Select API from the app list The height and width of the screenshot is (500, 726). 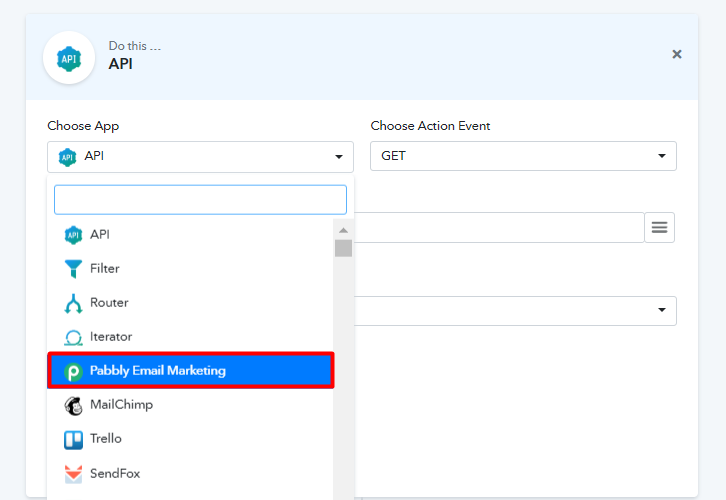tap(190, 235)
